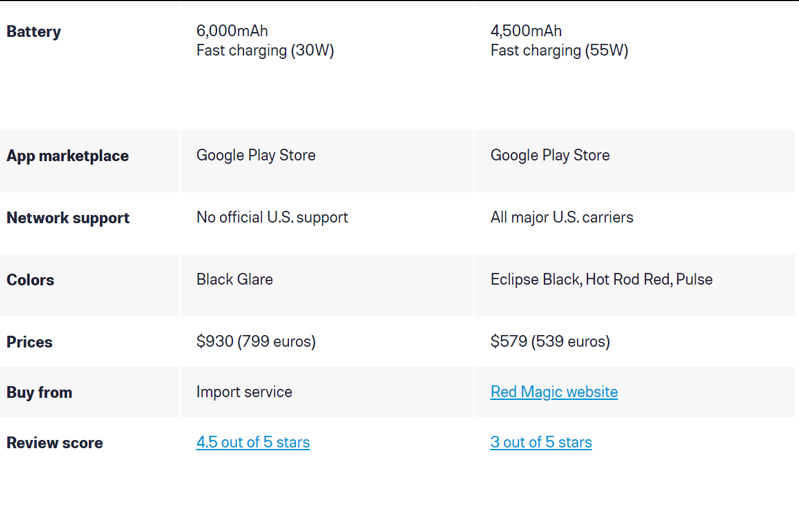Select the Buy from row label
The height and width of the screenshot is (530, 799).
coord(40,392)
